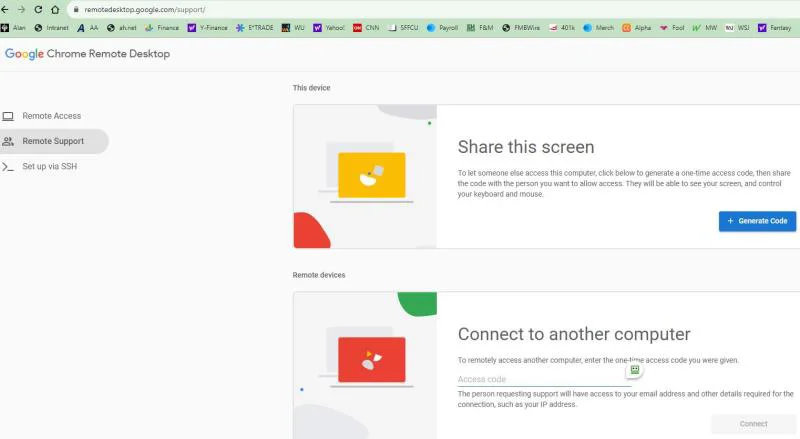
Task: Open the AA bookmark
Action: tap(88, 28)
